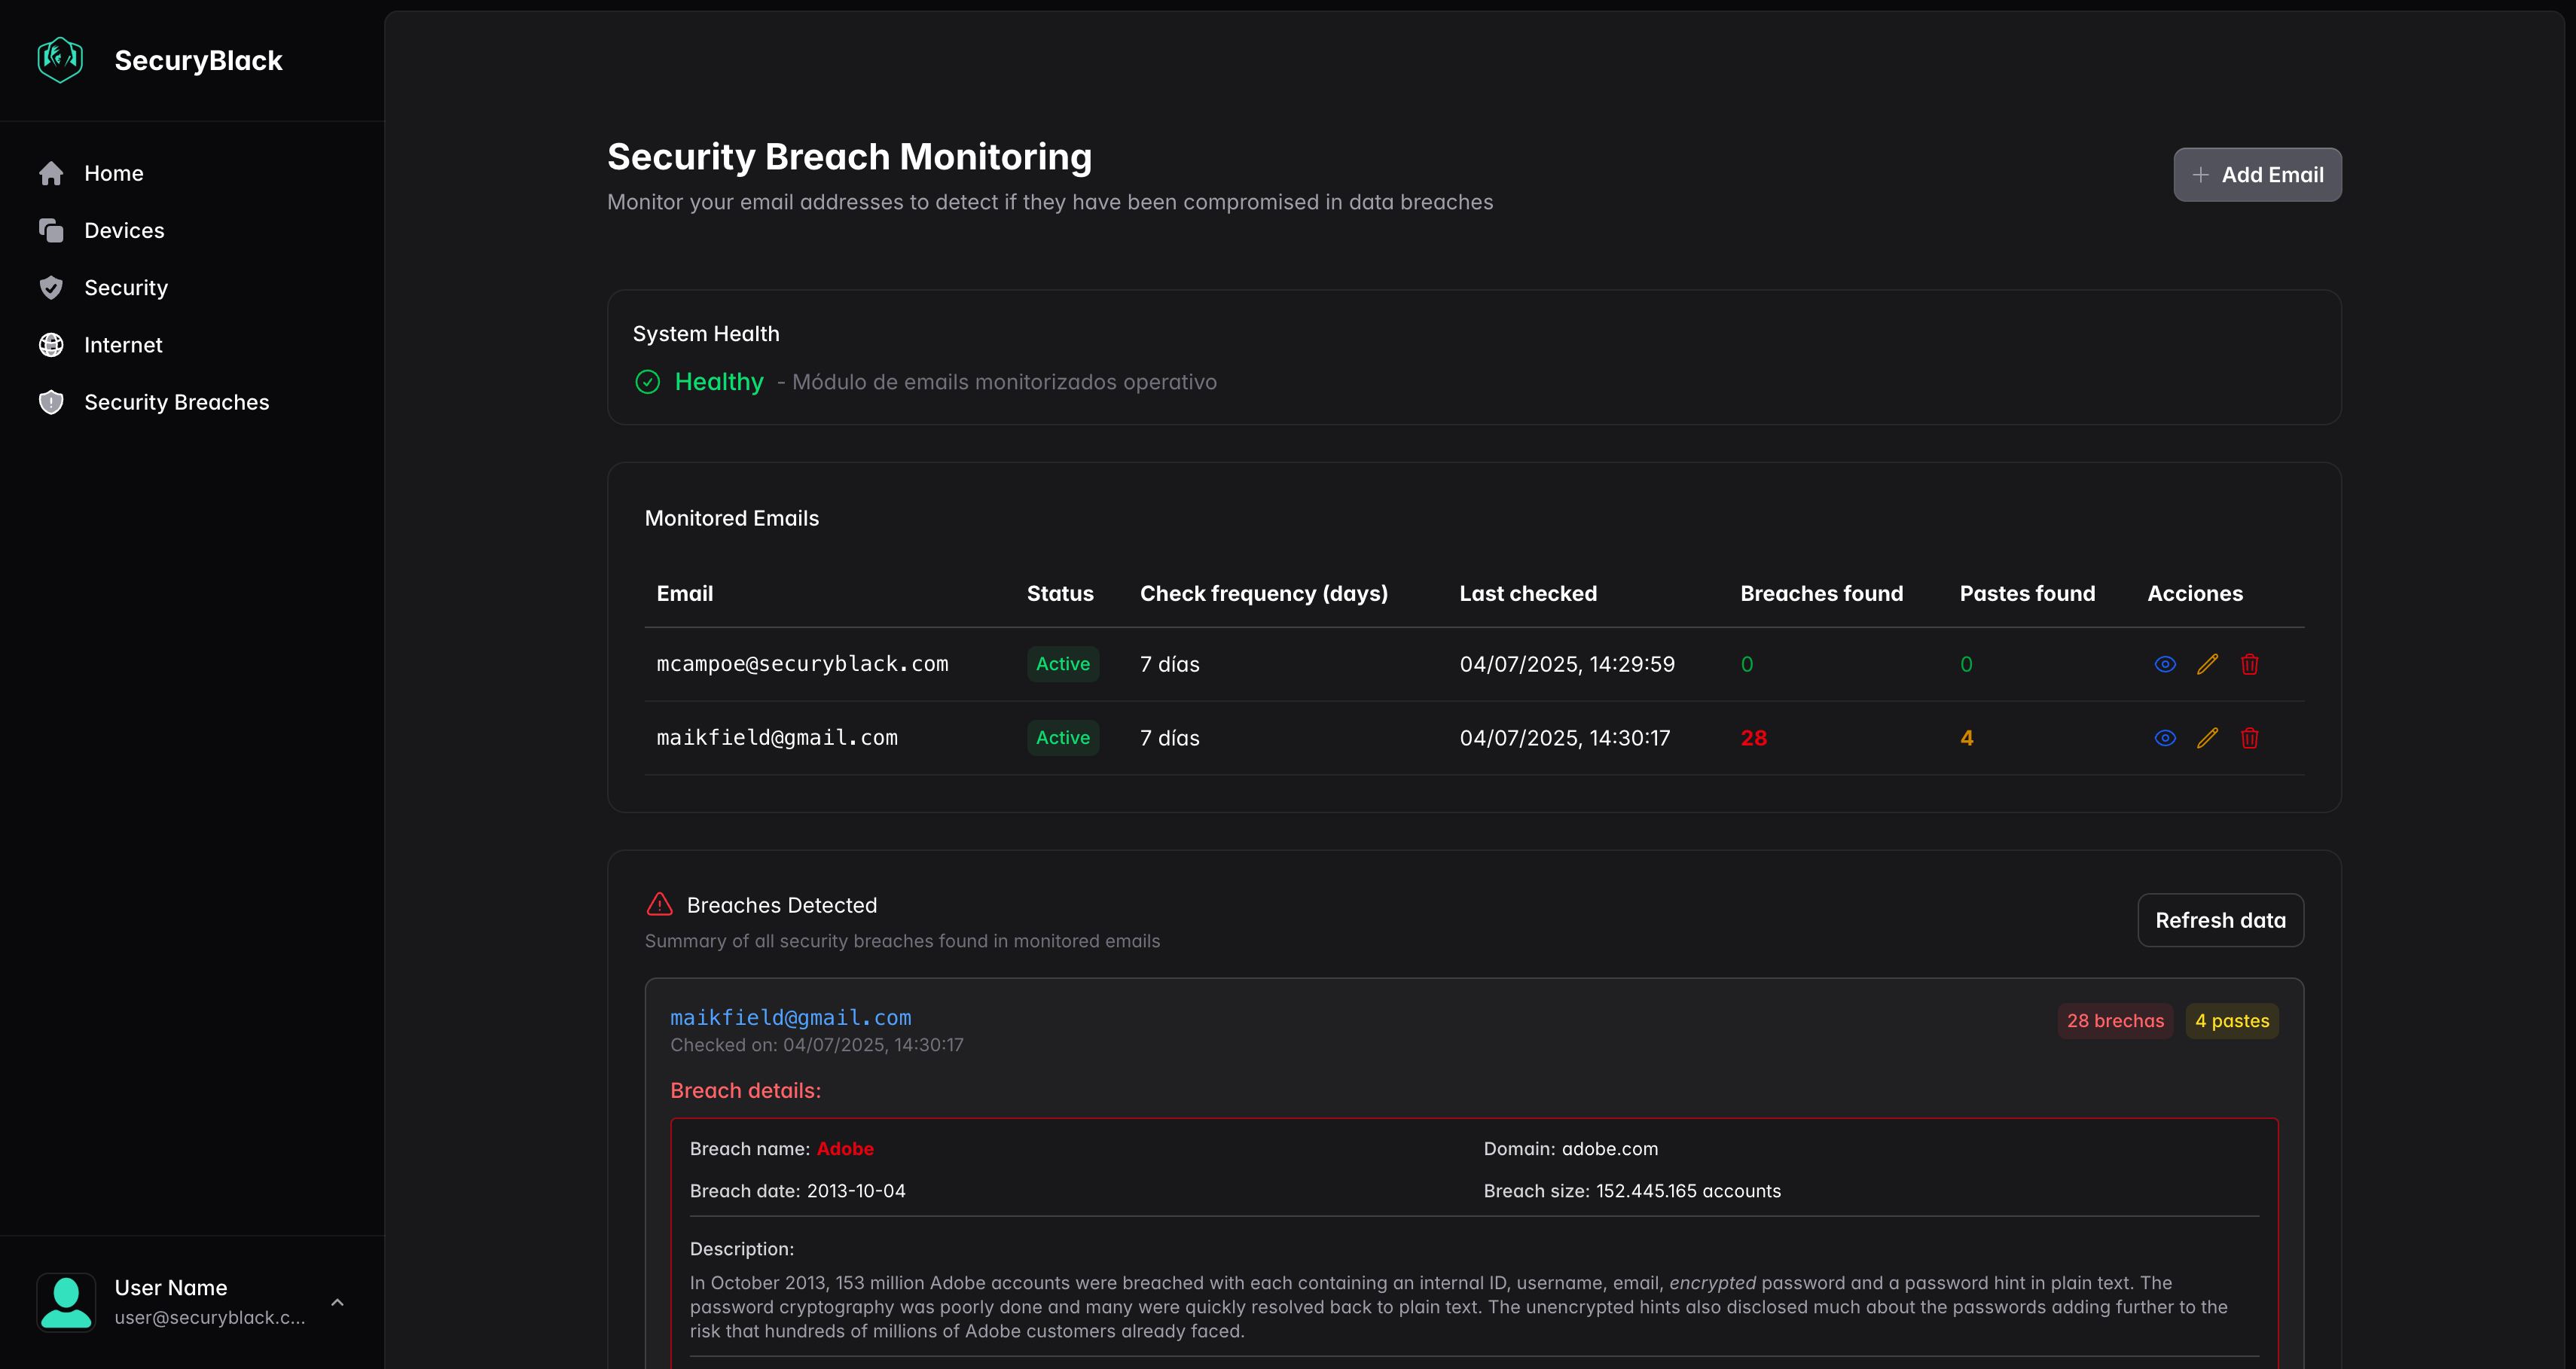Viewport: 2576px width, 1369px height.
Task: Open the Home menu item
Action: tap(192, 174)
